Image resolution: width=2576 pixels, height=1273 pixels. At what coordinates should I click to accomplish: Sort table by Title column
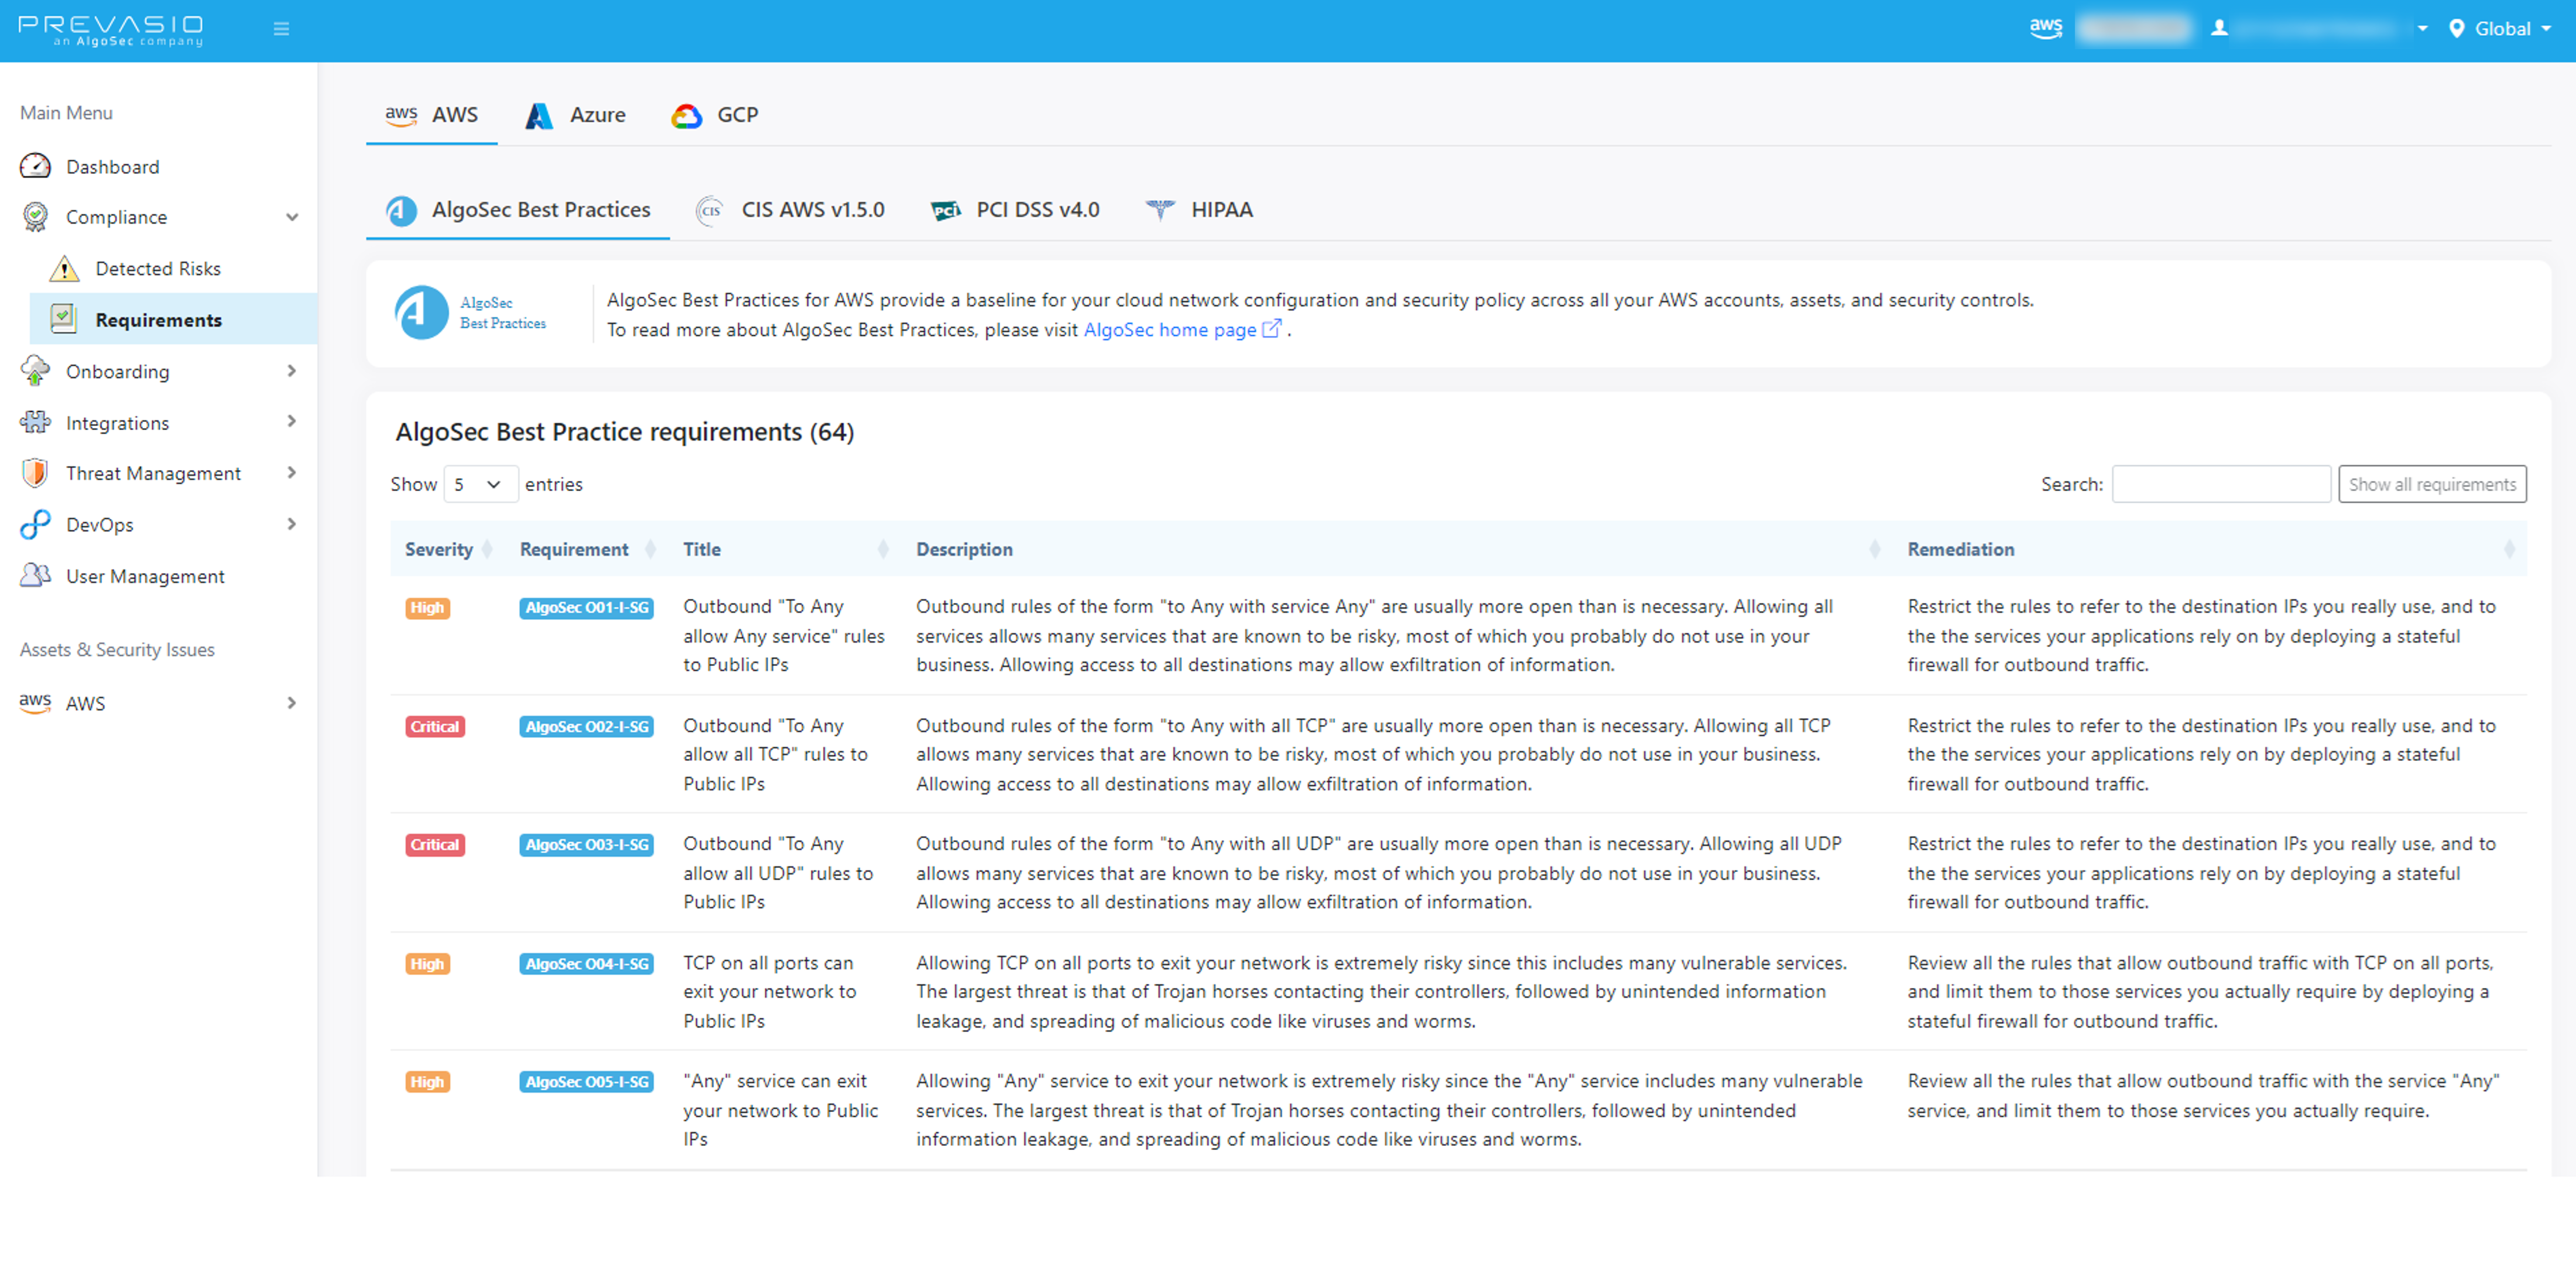pos(785,549)
